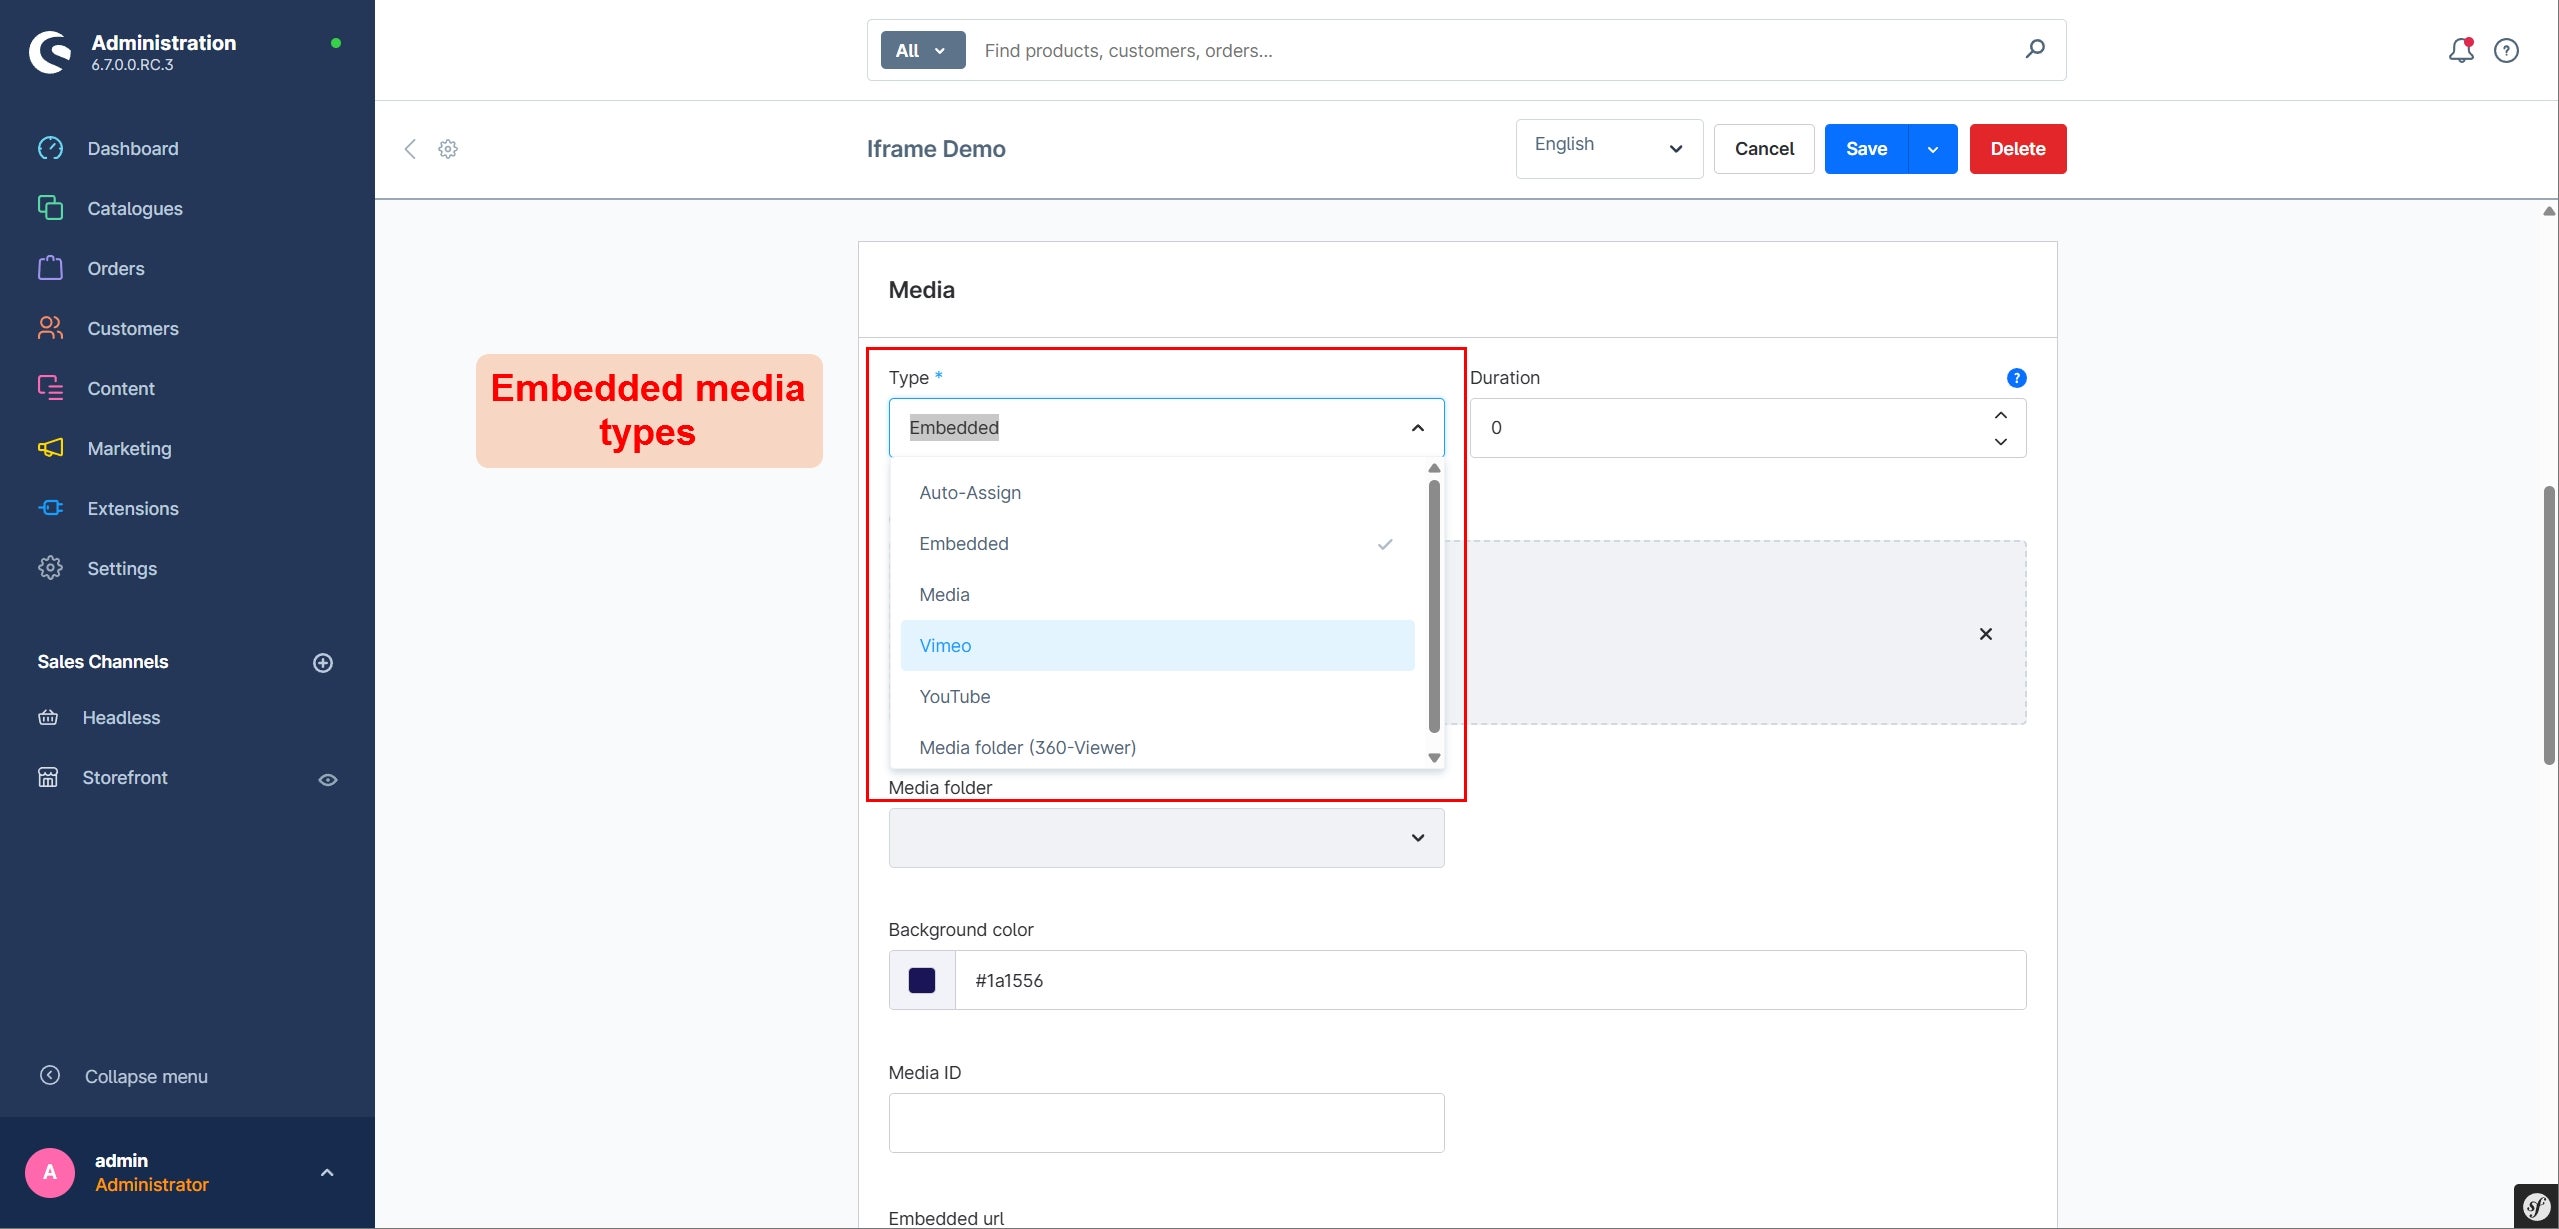Click the Media ID input field

(1166, 1123)
